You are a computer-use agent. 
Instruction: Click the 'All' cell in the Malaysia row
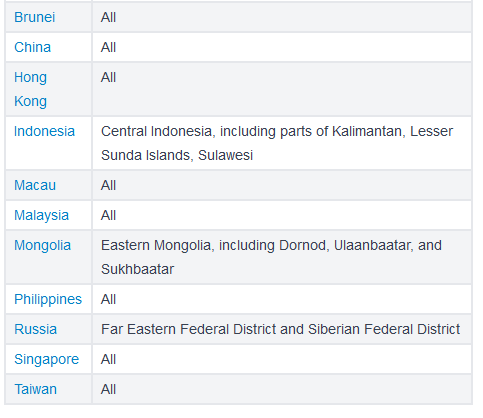[282, 215]
